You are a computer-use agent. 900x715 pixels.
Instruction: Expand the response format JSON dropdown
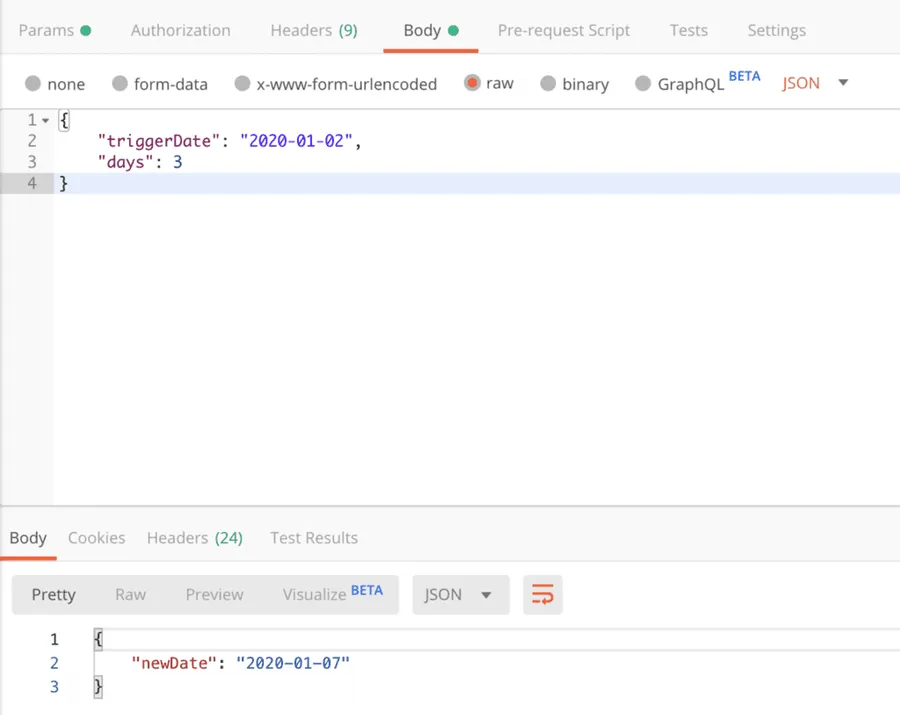[460, 595]
